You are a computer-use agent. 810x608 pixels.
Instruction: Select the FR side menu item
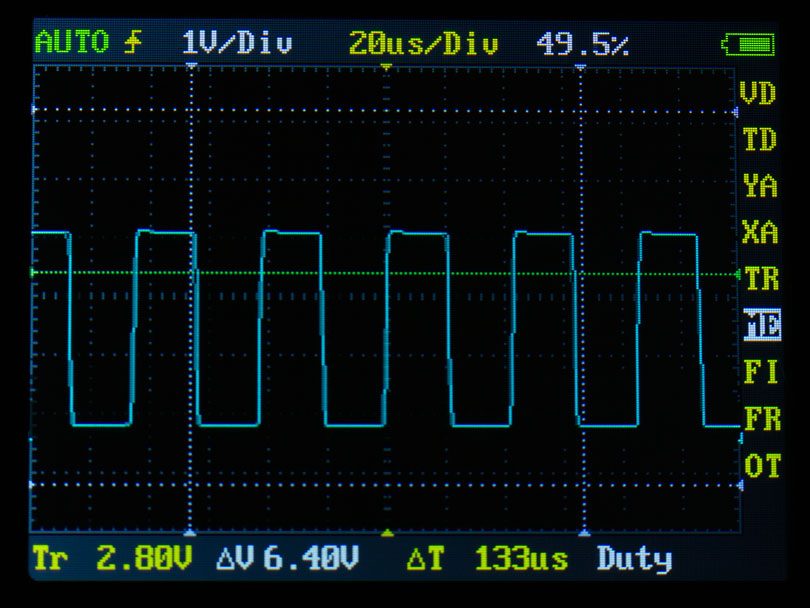pyautogui.click(x=761, y=419)
